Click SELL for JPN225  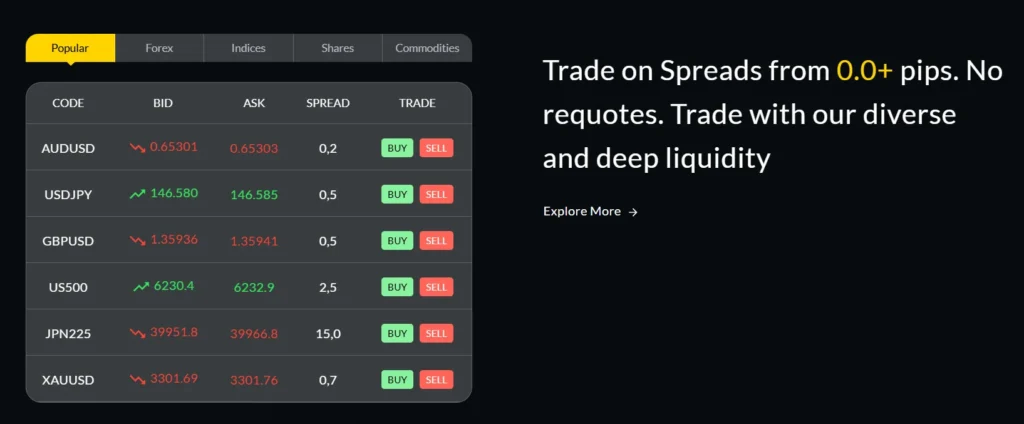point(436,333)
